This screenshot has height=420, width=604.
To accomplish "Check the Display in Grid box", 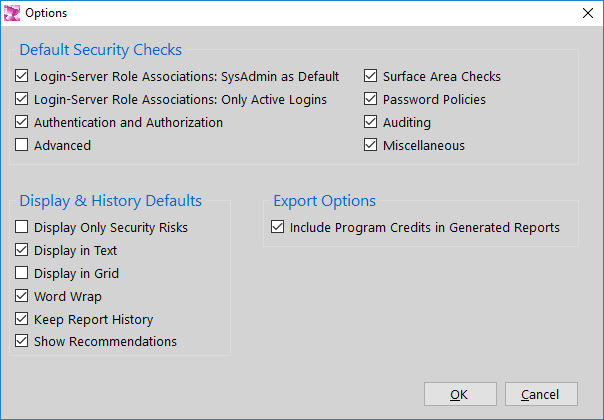I will click(22, 273).
